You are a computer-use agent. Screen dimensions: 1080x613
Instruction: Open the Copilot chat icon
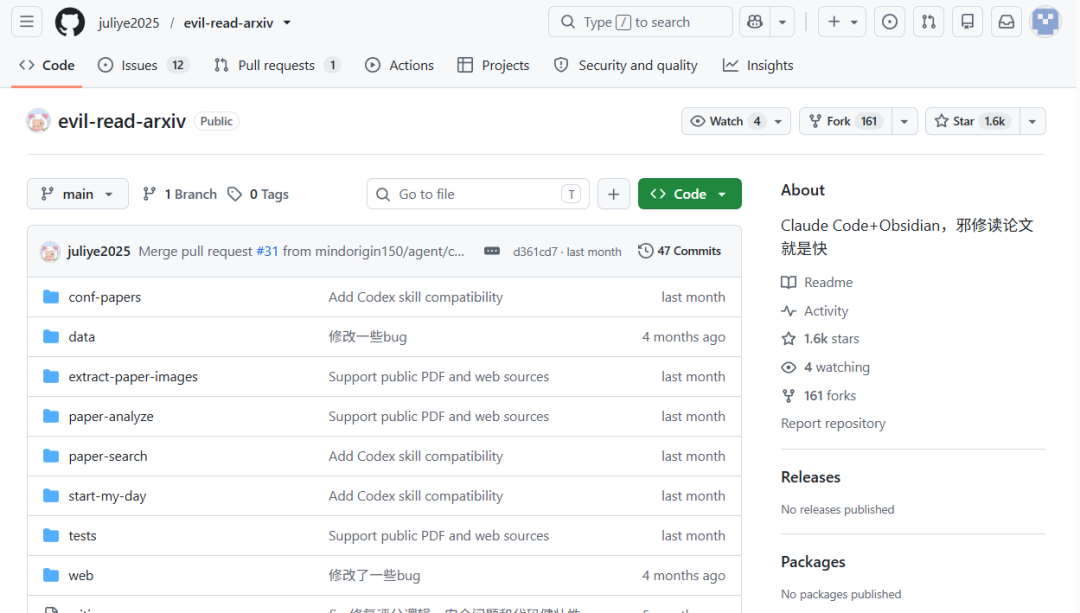point(755,22)
